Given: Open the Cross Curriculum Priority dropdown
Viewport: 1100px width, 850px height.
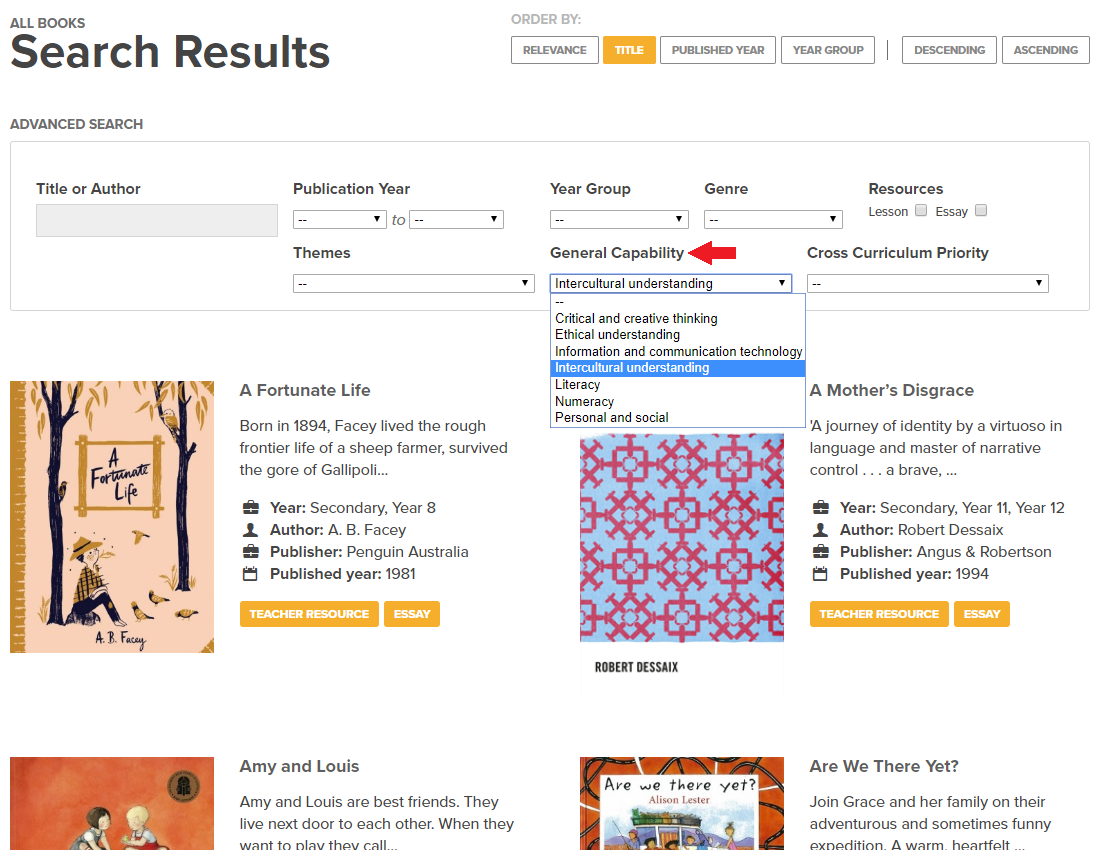Looking at the screenshot, I should click(x=927, y=283).
